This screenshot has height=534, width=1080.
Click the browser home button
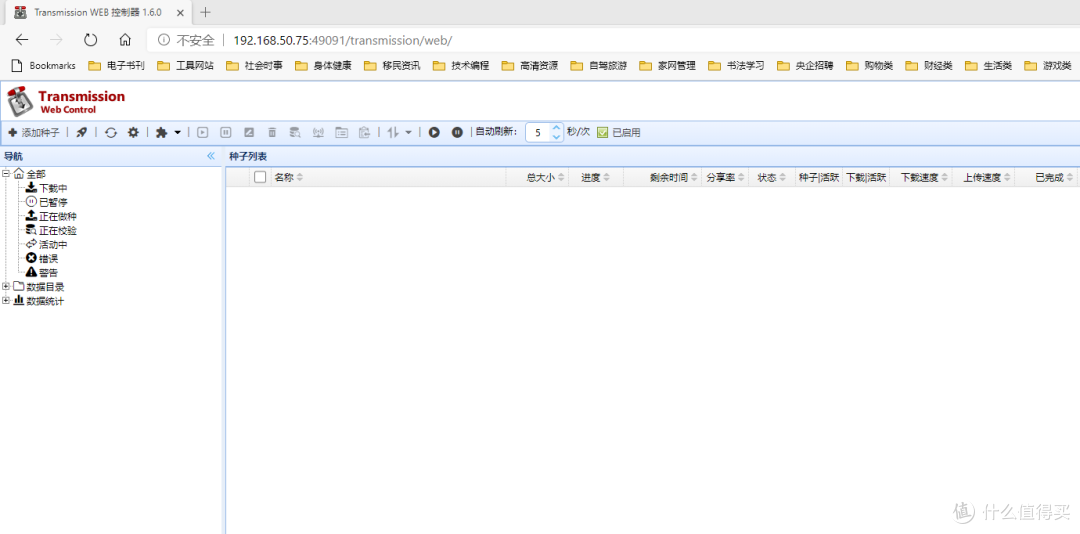(125, 40)
